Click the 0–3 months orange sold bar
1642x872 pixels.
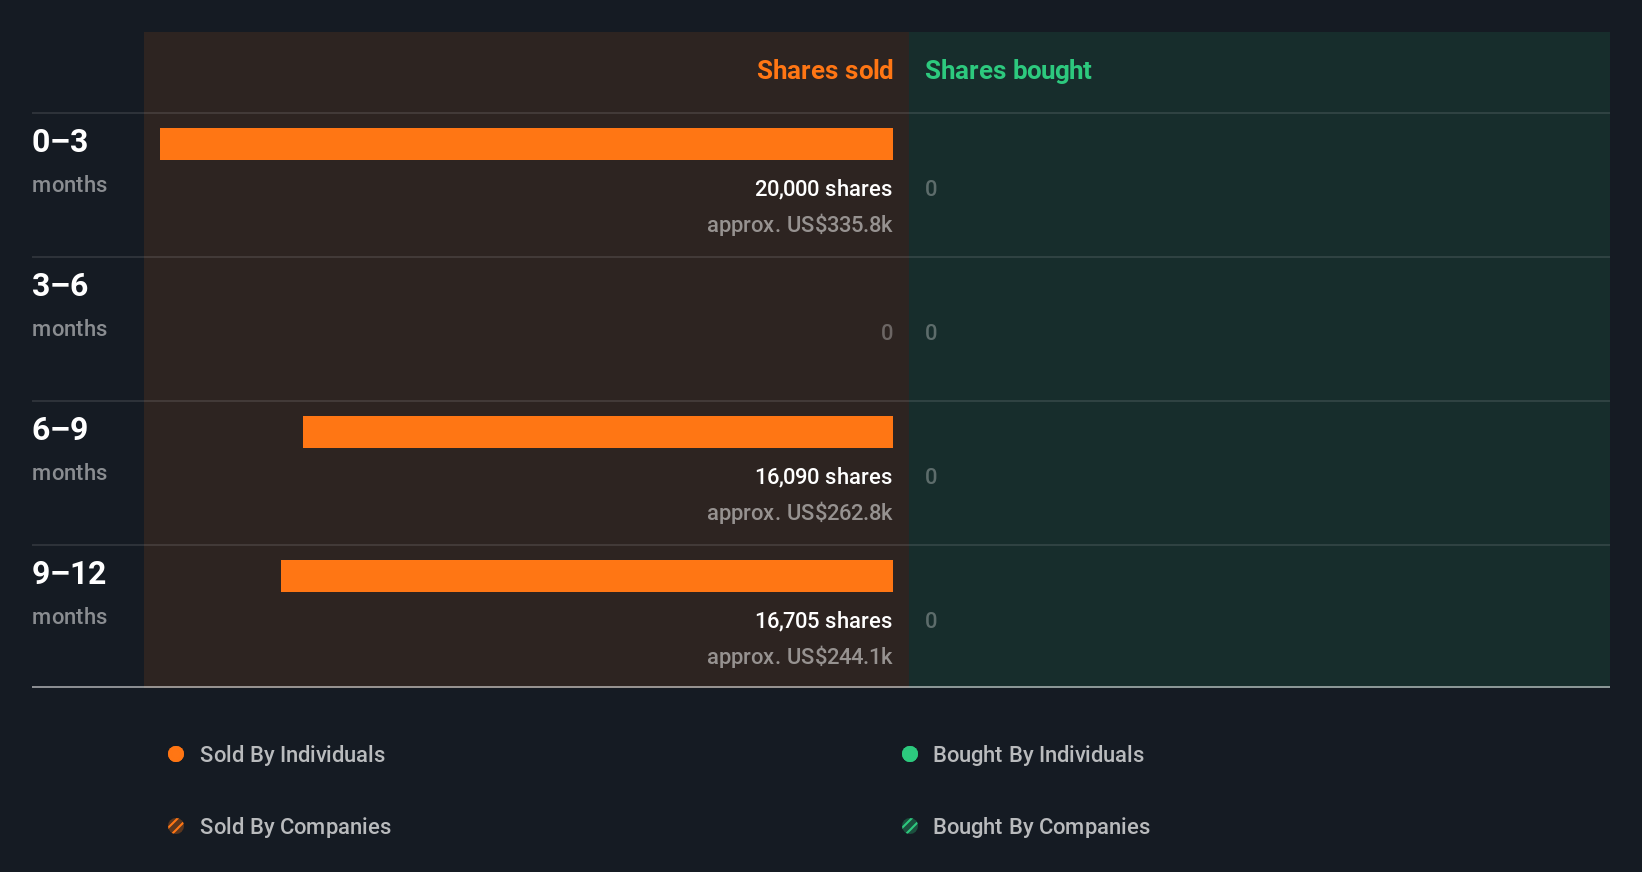tap(526, 144)
